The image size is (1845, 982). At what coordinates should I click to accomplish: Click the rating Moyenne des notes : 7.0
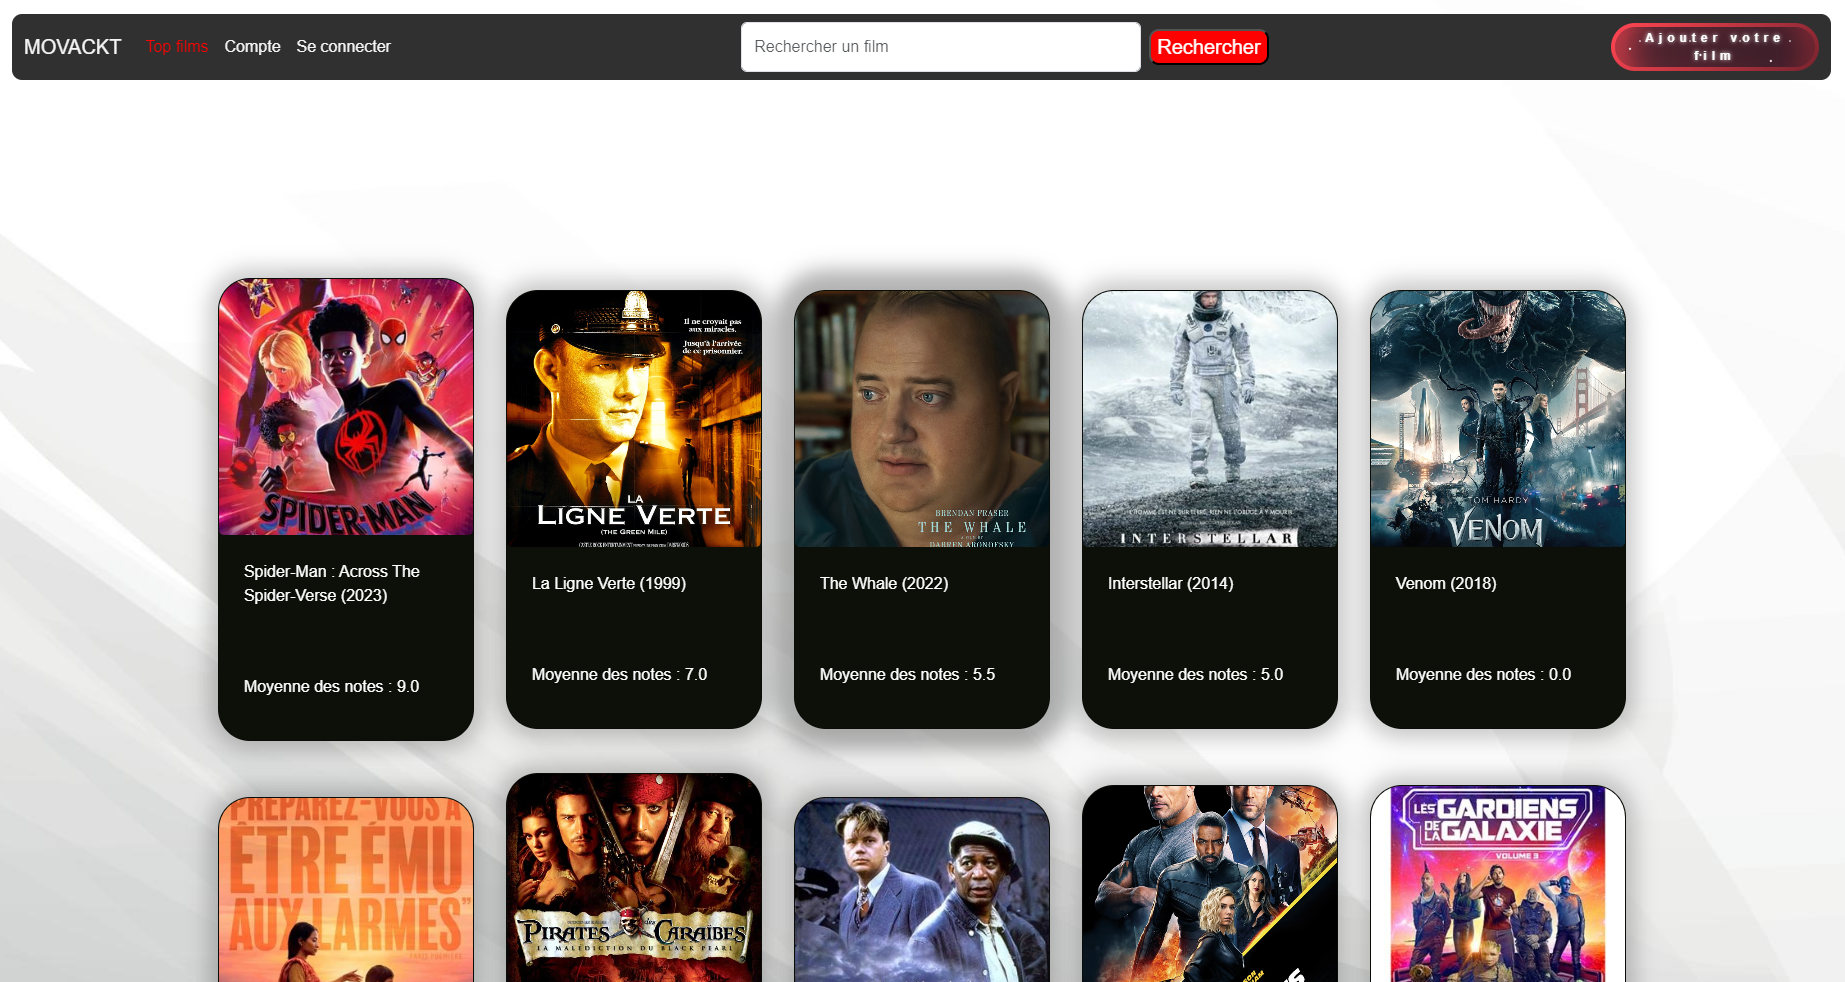pyautogui.click(x=619, y=674)
